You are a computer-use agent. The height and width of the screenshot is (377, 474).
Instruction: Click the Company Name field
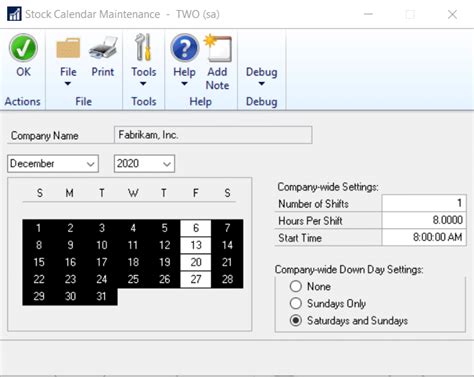pyautogui.click(x=213, y=135)
